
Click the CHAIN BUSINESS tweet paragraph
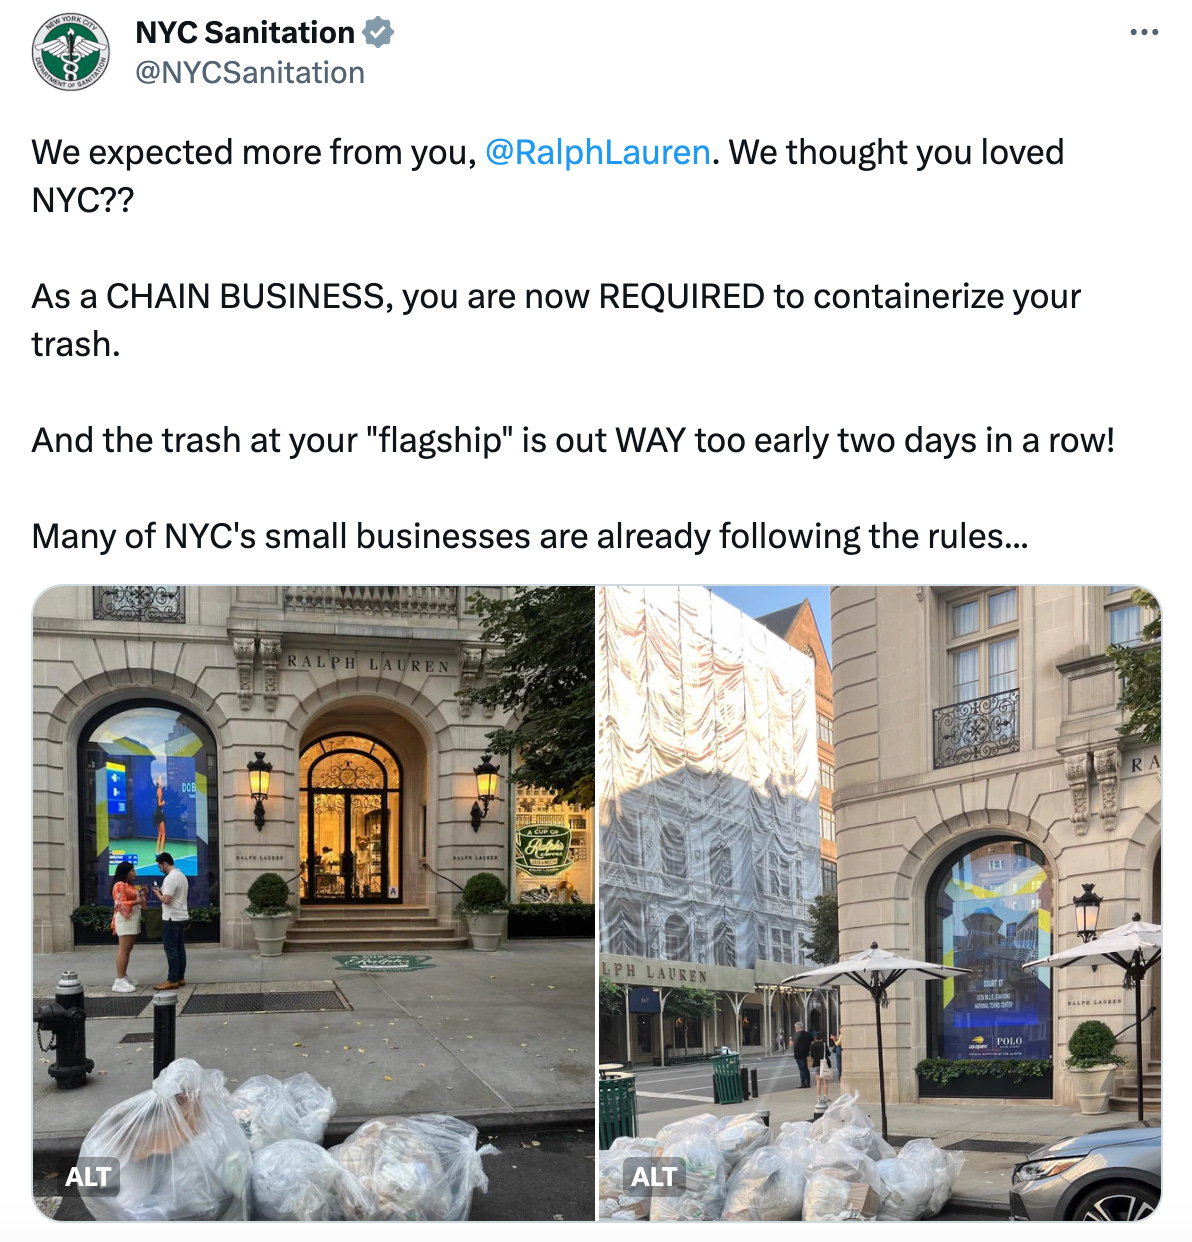click(556, 320)
